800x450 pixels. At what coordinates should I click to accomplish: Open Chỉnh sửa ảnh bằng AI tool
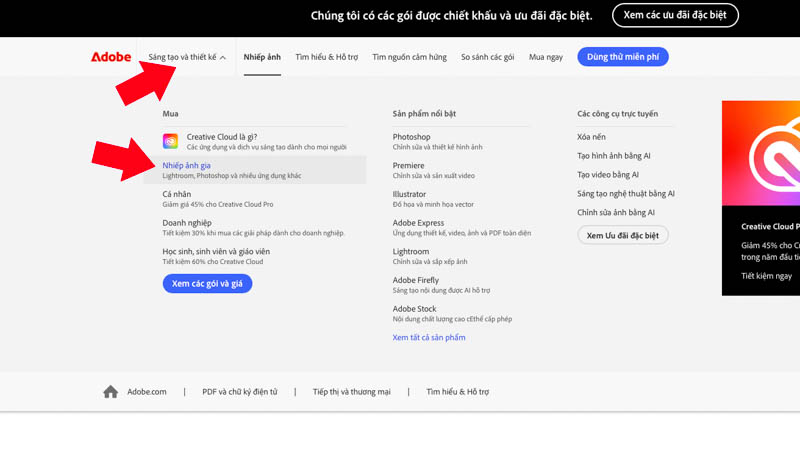pos(616,212)
